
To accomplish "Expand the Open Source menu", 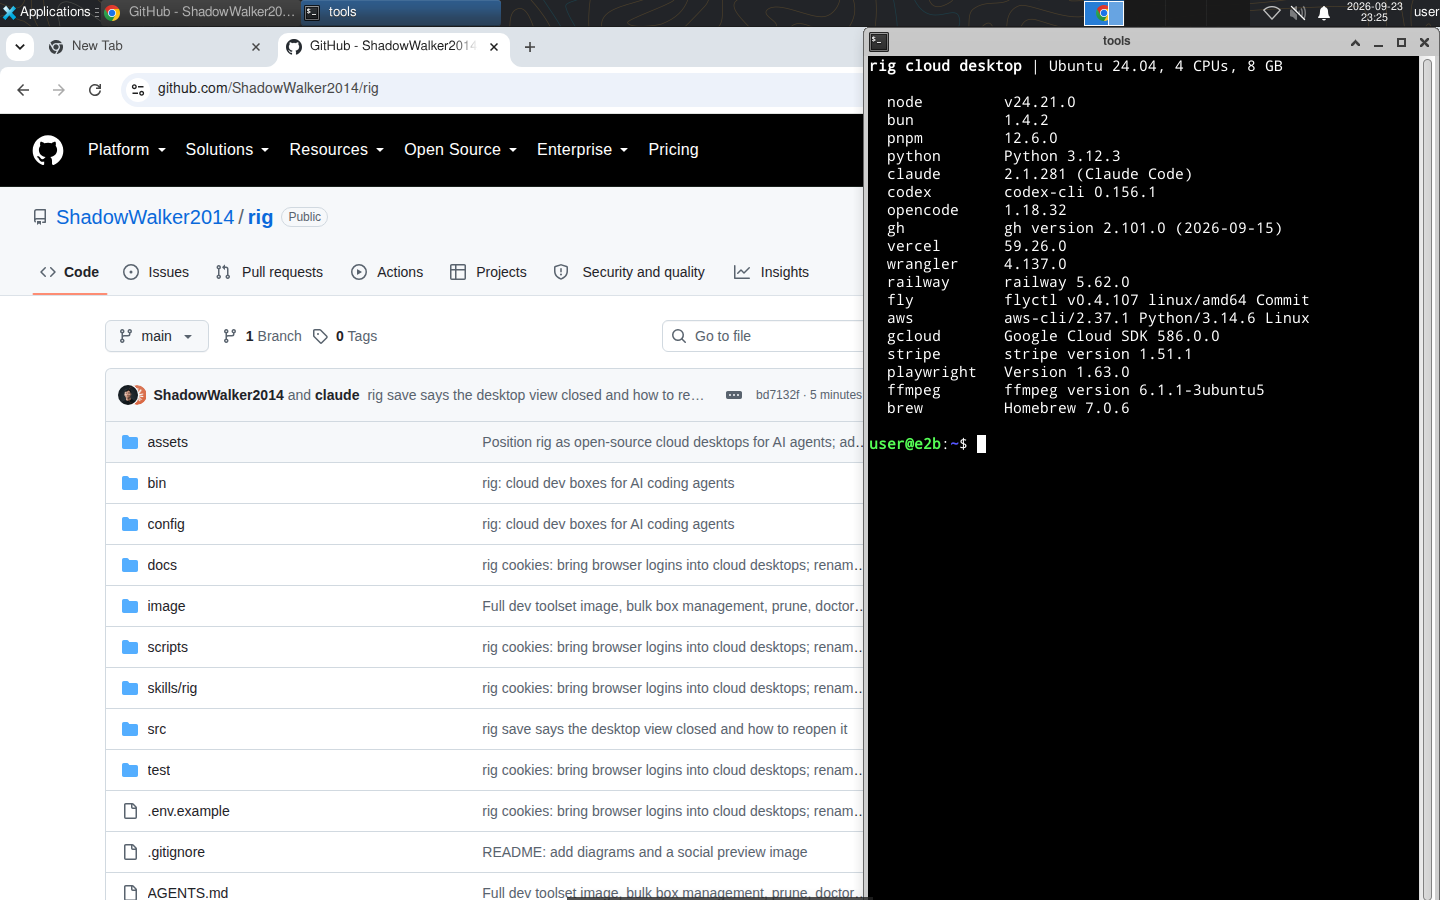I will [460, 150].
